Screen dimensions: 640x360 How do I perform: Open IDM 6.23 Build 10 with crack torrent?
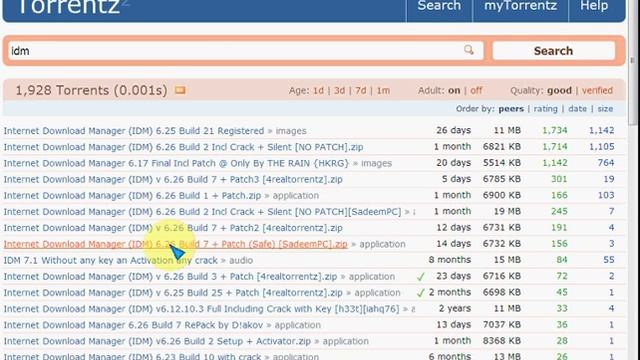132,356
